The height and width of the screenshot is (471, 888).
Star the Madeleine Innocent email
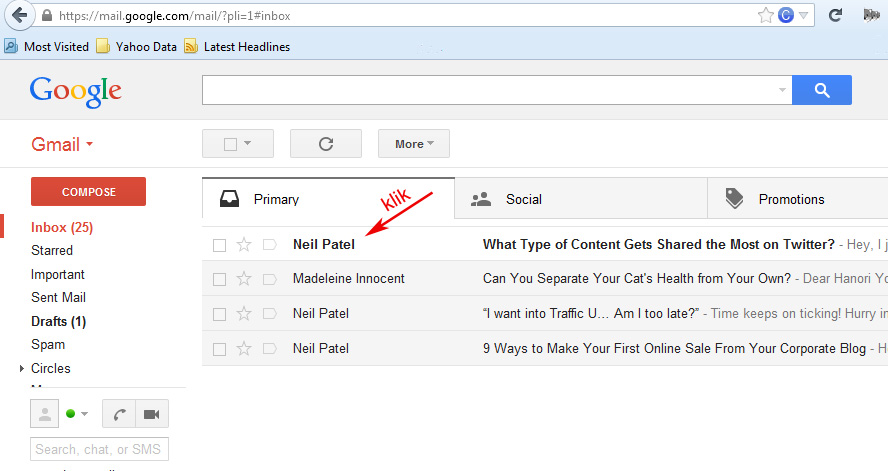(x=244, y=279)
